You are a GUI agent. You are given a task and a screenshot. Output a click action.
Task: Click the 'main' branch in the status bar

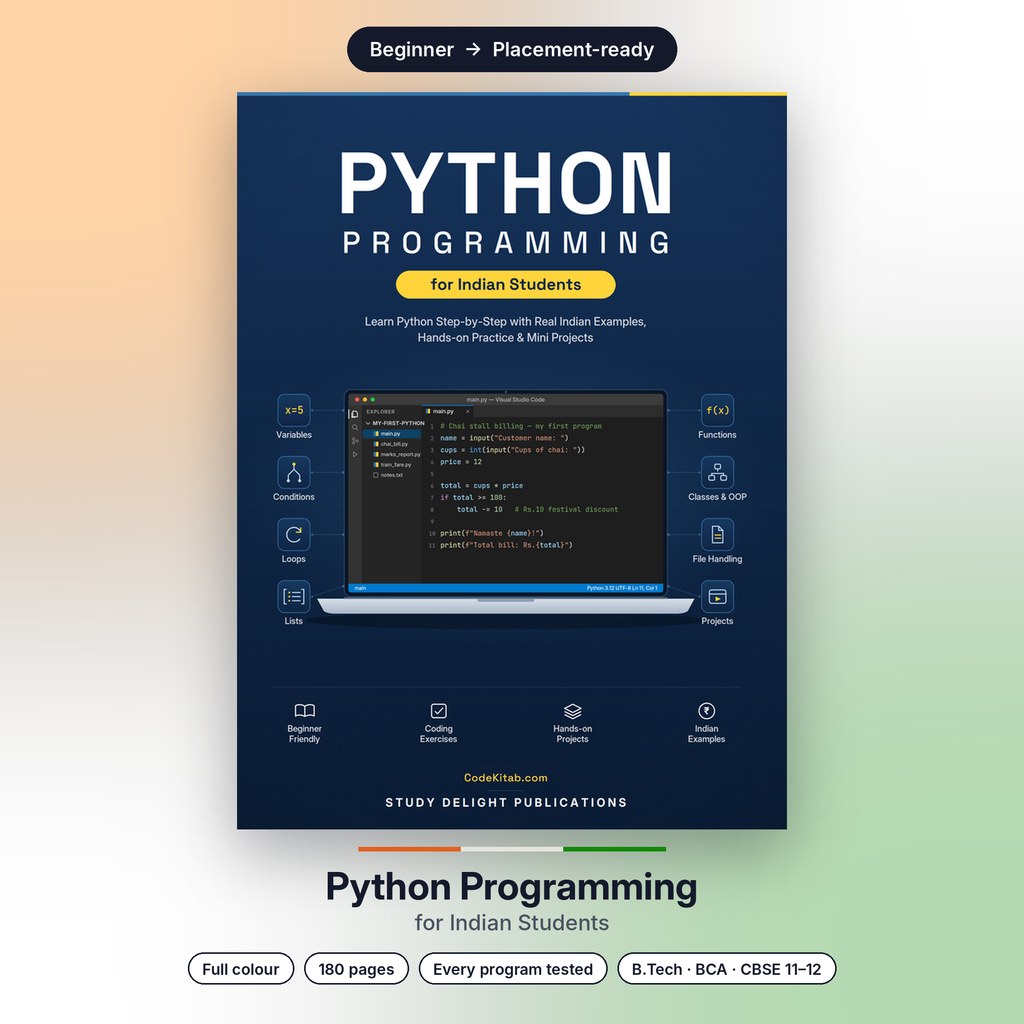[360, 588]
